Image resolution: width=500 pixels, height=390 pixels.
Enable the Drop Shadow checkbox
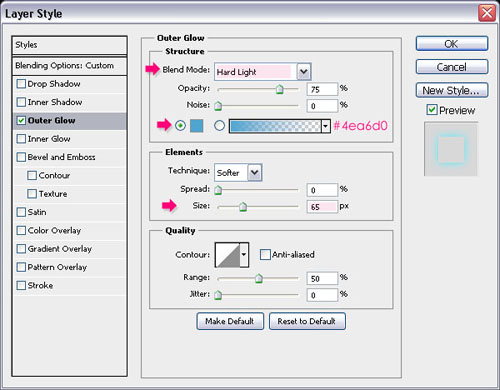coord(21,84)
